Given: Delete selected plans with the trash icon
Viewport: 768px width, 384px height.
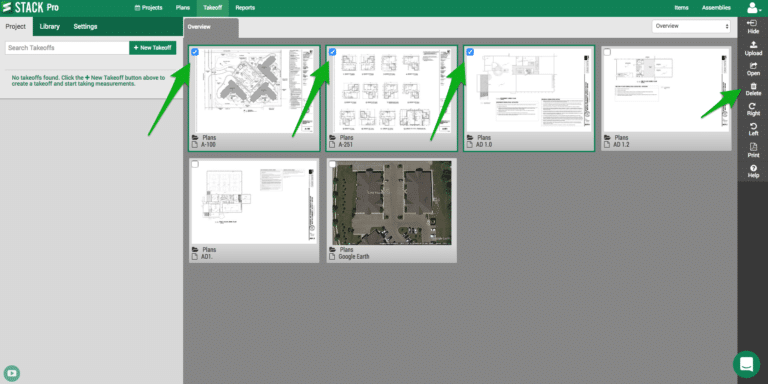Looking at the screenshot, I should [753, 89].
